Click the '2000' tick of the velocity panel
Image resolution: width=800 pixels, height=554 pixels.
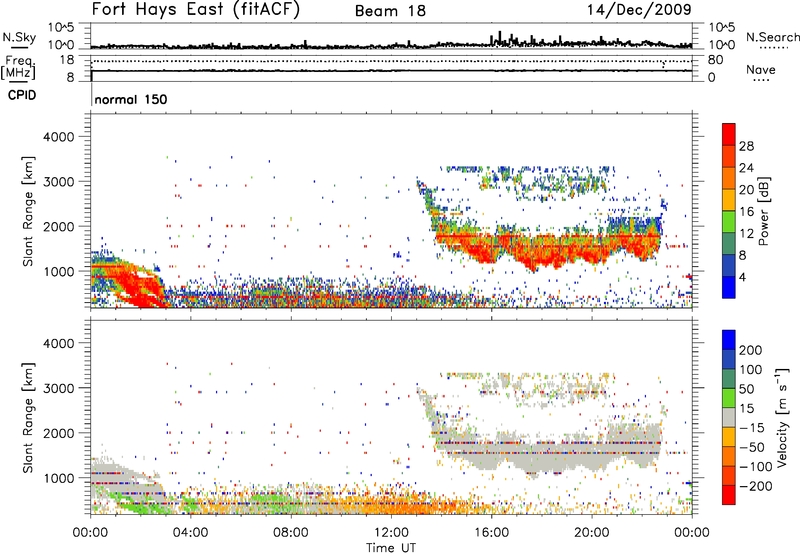(58, 433)
